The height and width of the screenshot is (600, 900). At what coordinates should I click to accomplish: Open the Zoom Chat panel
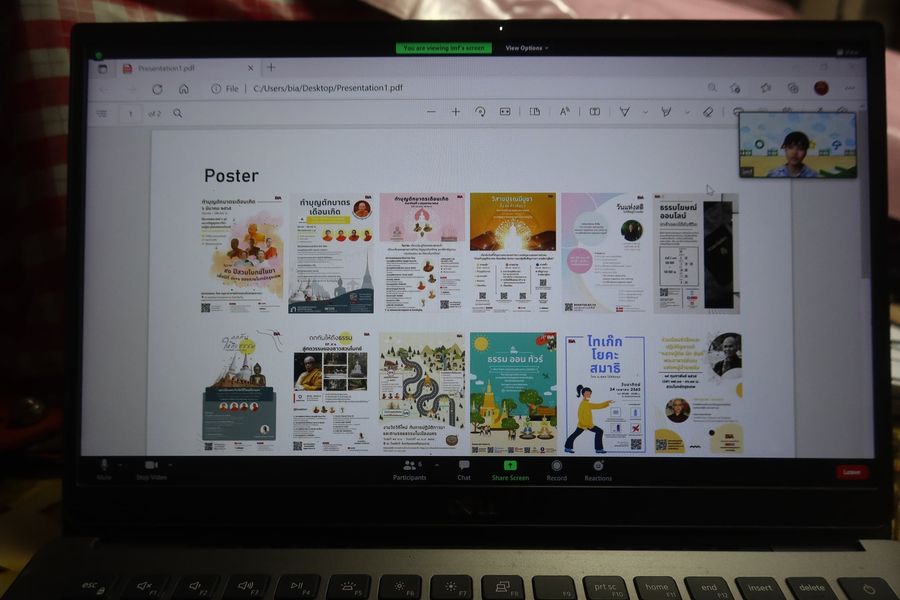[x=464, y=466]
